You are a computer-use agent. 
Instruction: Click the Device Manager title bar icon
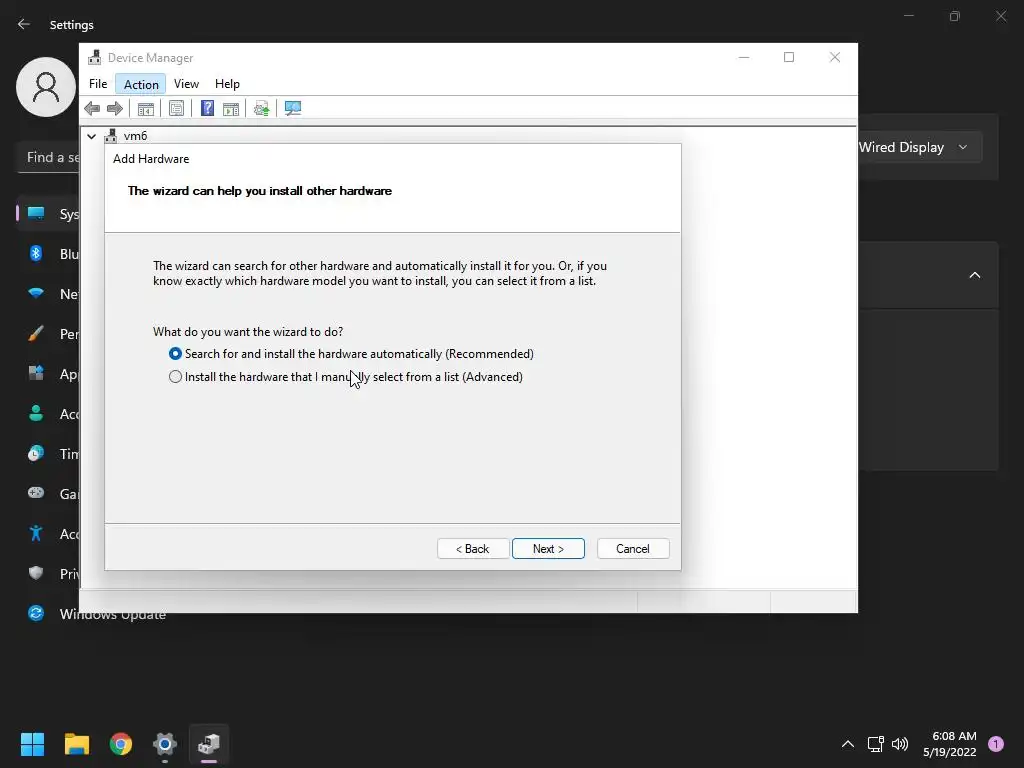[x=95, y=57]
